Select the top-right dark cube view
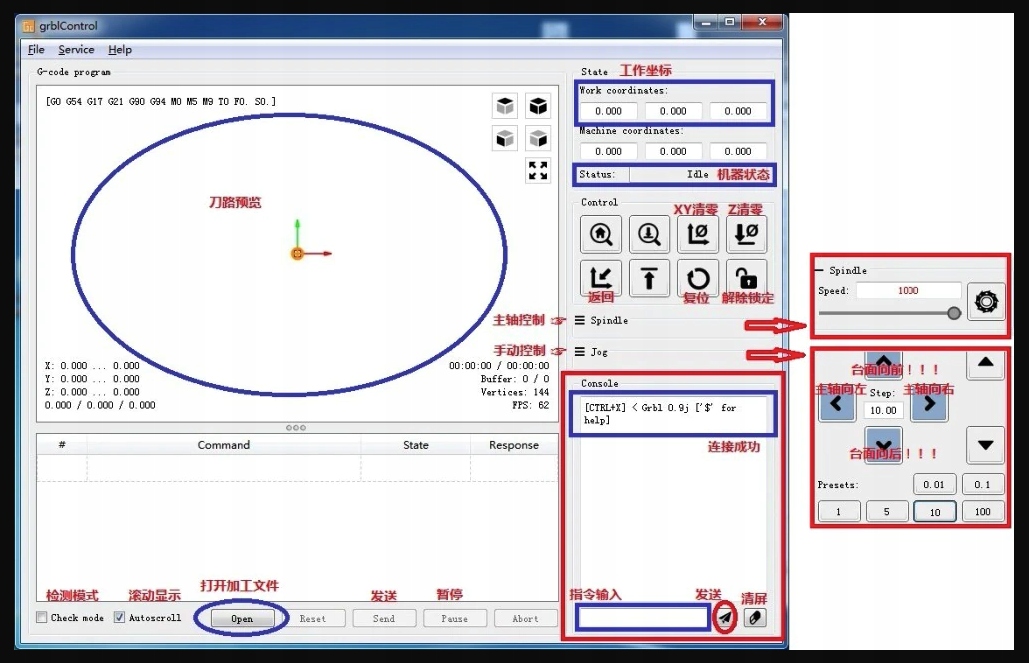This screenshot has height=663, width=1029. point(538,106)
